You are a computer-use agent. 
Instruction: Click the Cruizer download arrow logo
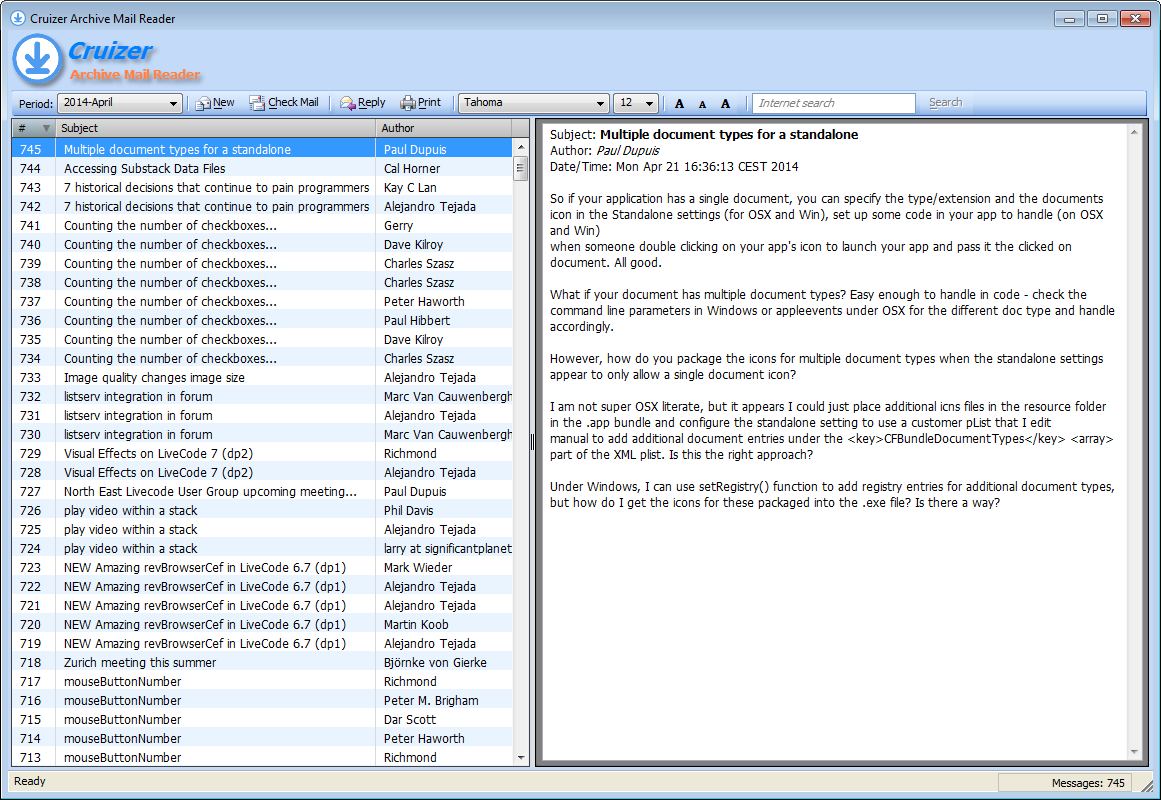tap(38, 59)
